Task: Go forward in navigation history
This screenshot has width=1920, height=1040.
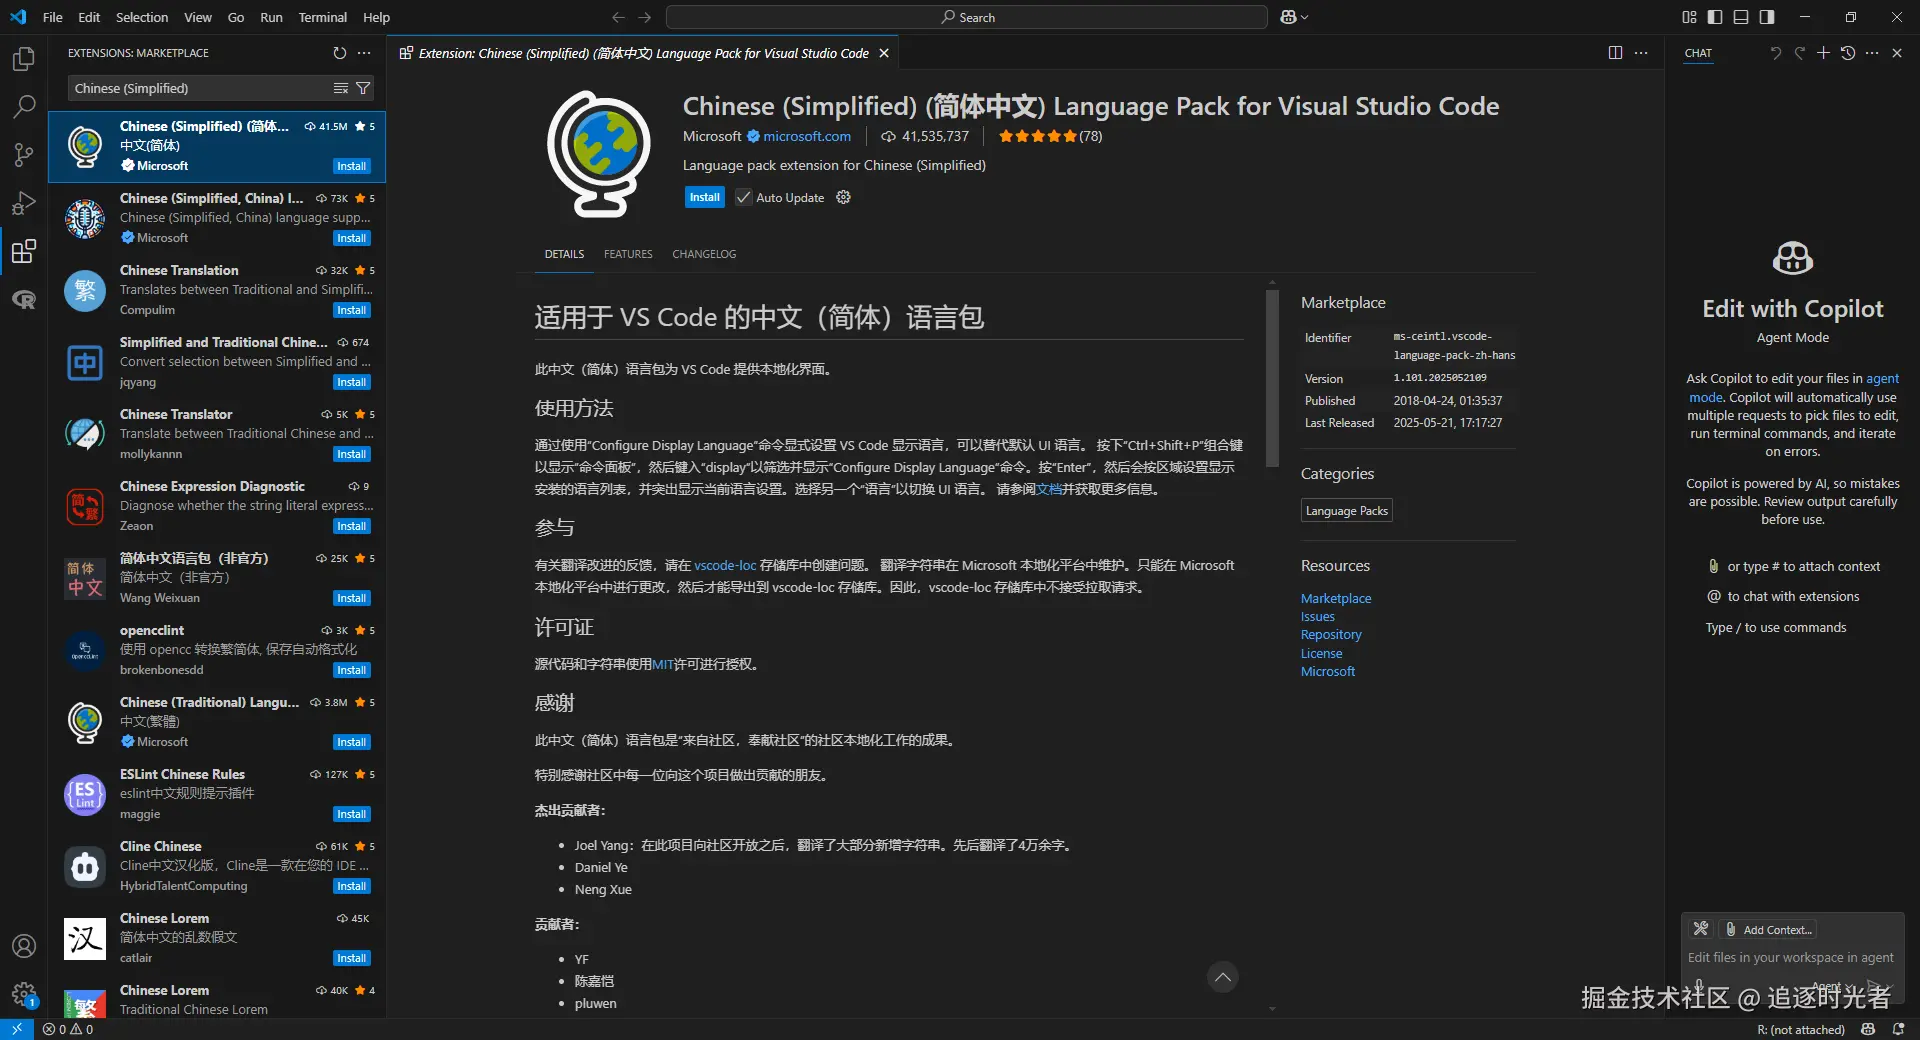Action: pyautogui.click(x=645, y=17)
